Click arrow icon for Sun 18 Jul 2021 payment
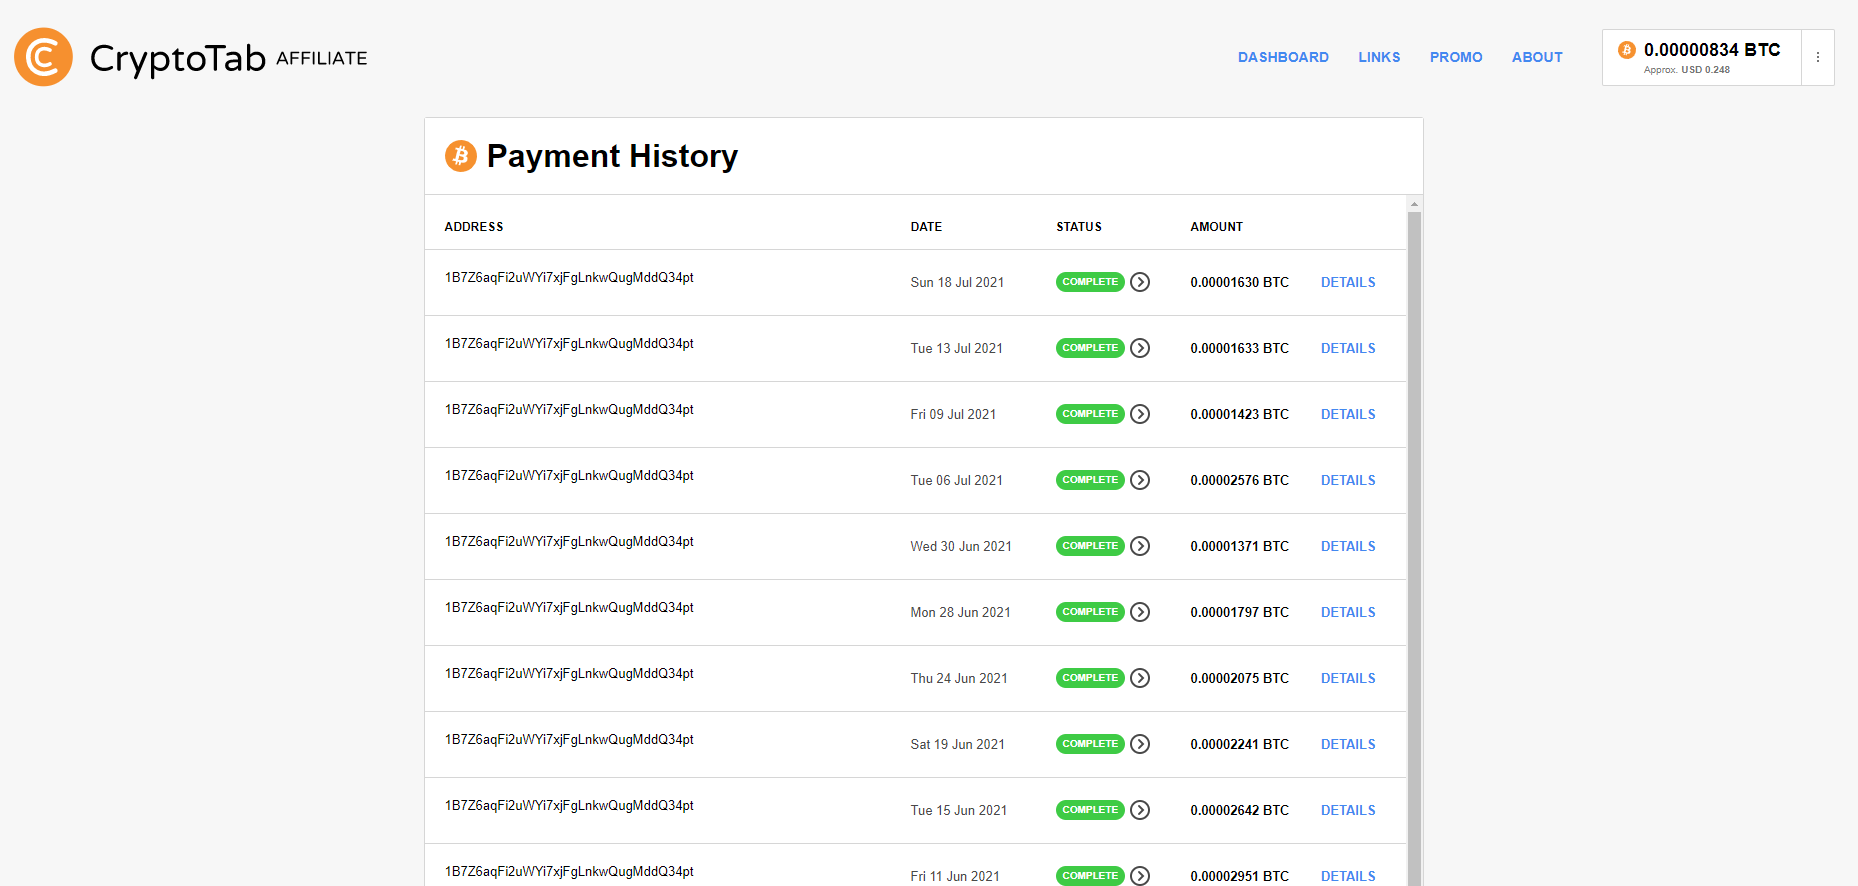Image resolution: width=1858 pixels, height=886 pixels. [x=1140, y=282]
